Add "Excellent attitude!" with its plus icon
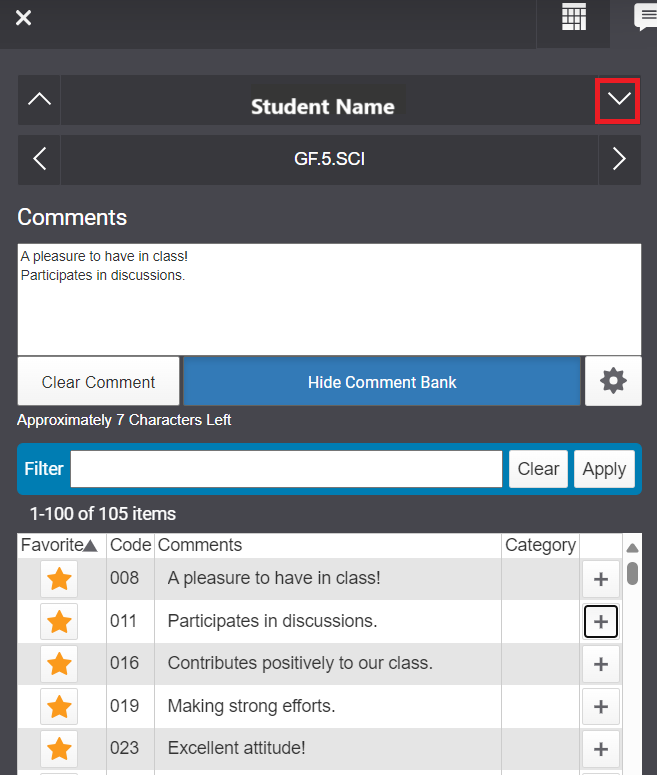This screenshot has height=775, width=657. pos(601,749)
